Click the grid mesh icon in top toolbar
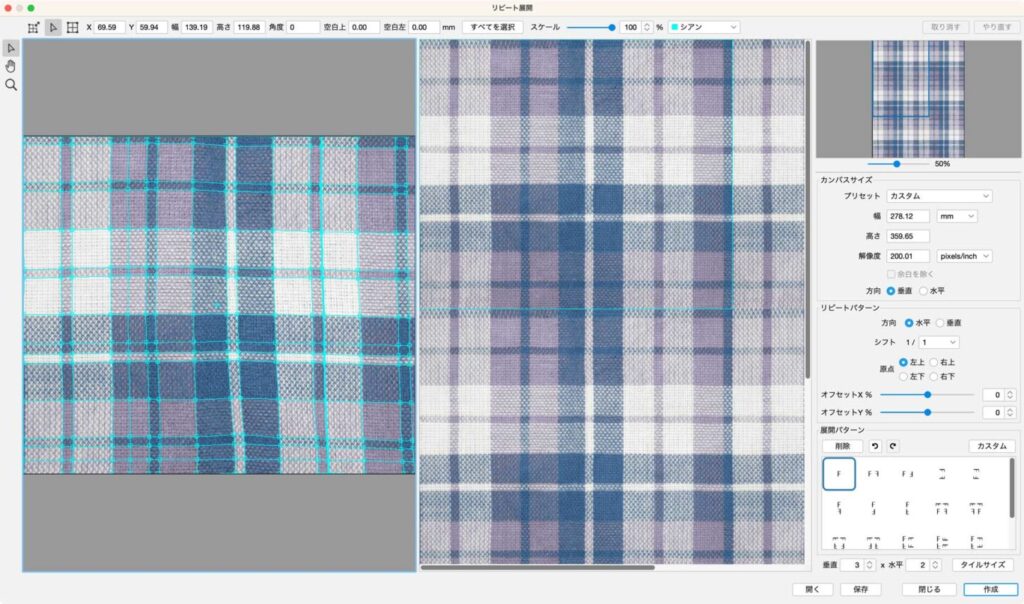This screenshot has width=1024, height=604. point(73,27)
